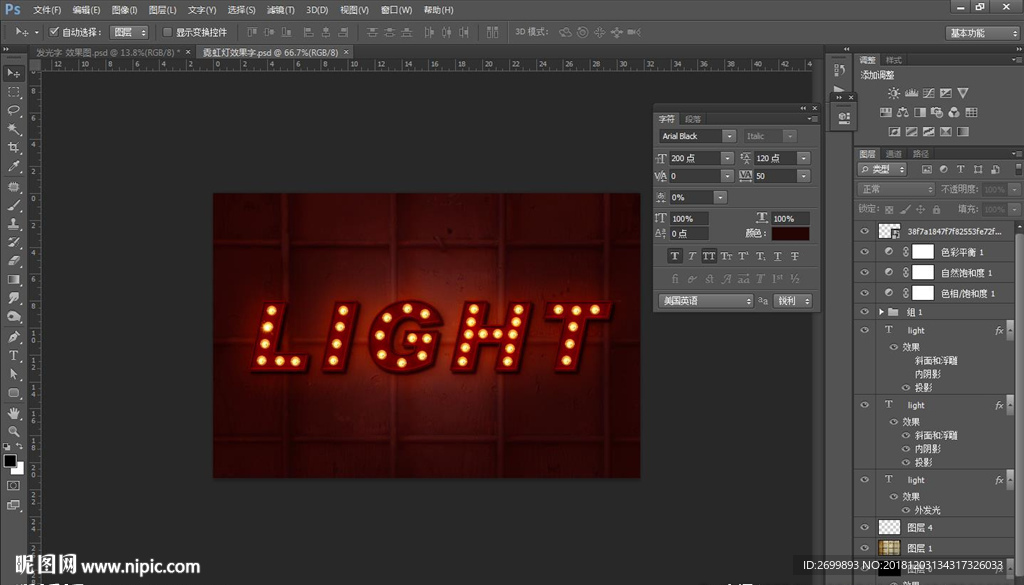
Task: Open the 基本功能 workspace dropdown
Action: tap(983, 33)
